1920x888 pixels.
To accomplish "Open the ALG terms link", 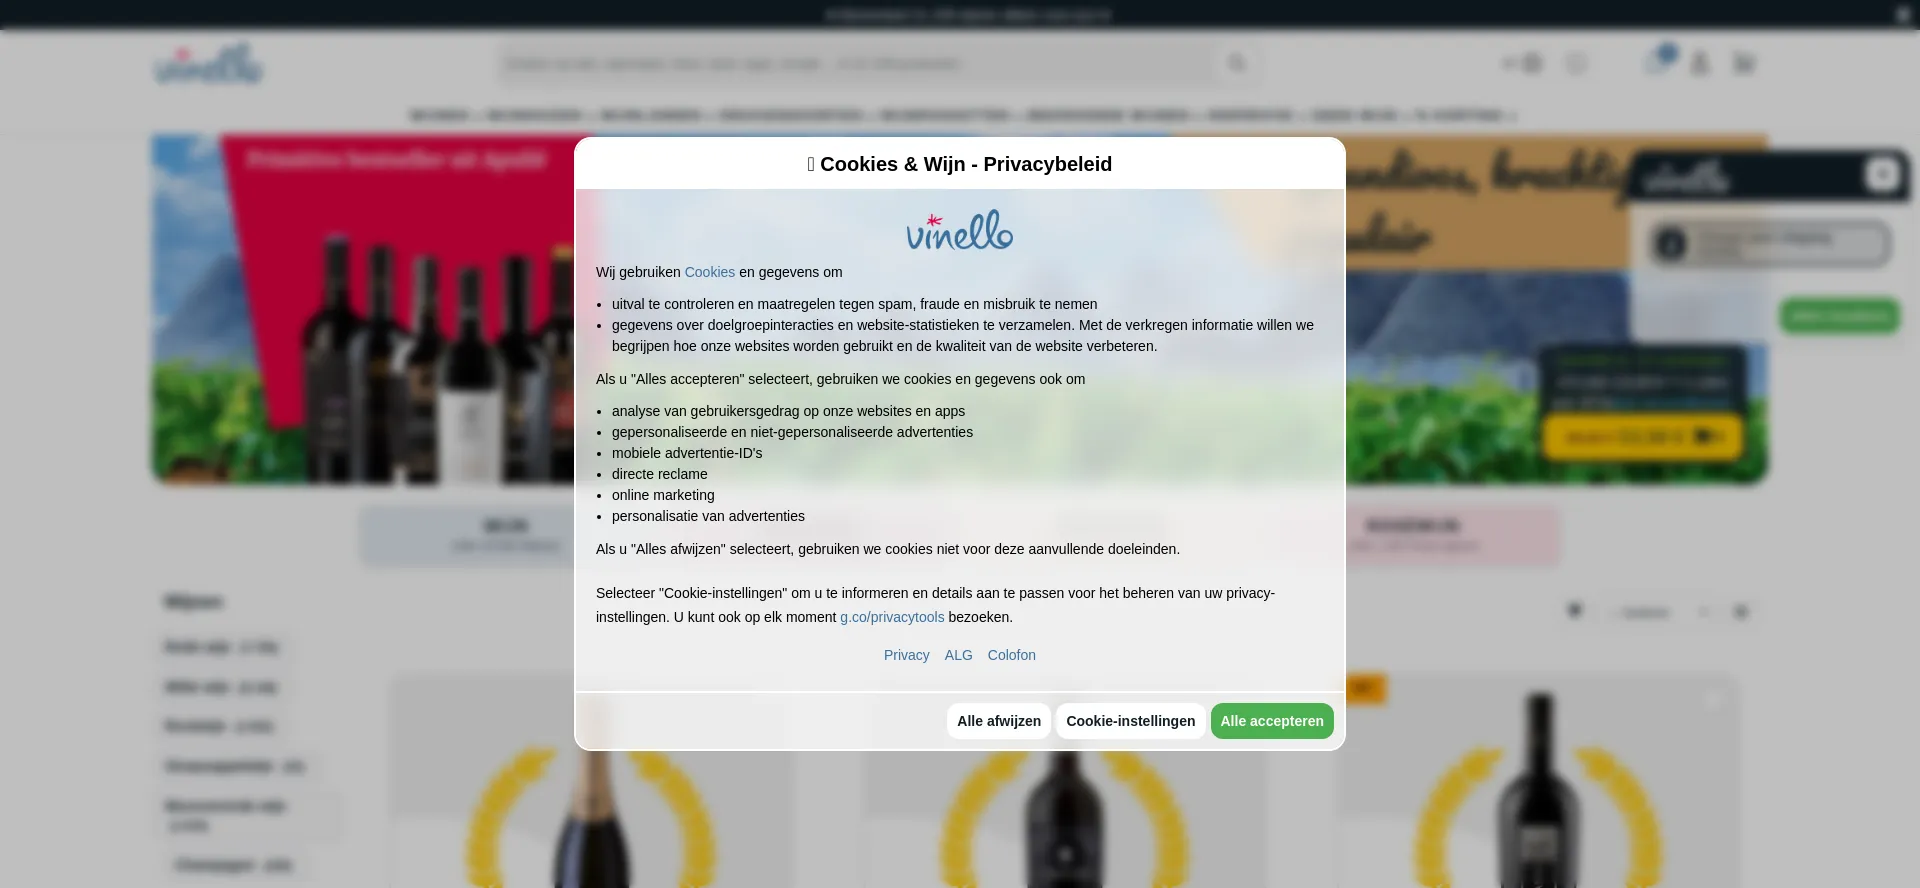I will [959, 655].
